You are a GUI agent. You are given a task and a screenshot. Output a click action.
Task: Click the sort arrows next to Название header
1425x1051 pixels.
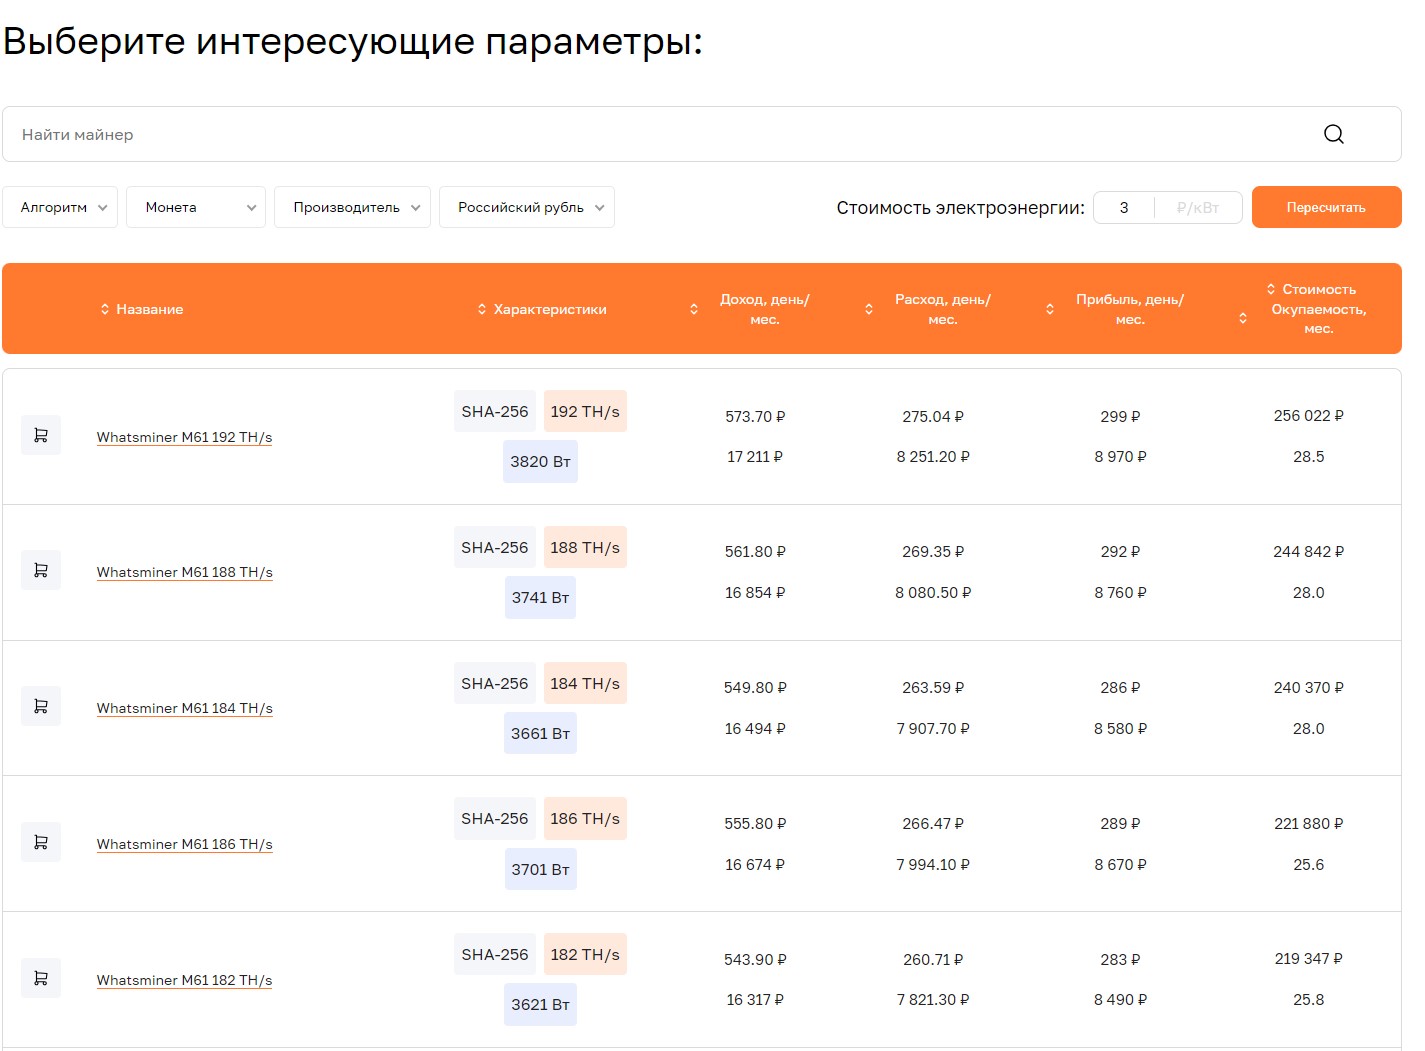105,309
